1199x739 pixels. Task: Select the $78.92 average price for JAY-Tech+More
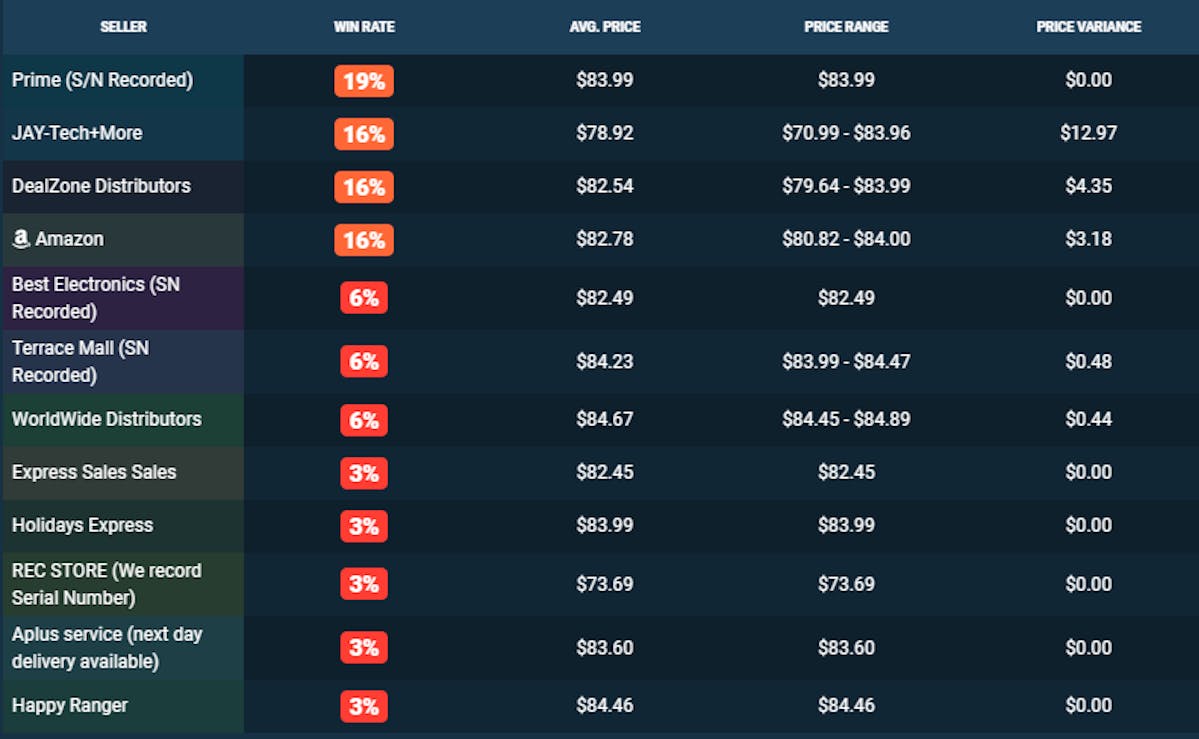pos(605,133)
